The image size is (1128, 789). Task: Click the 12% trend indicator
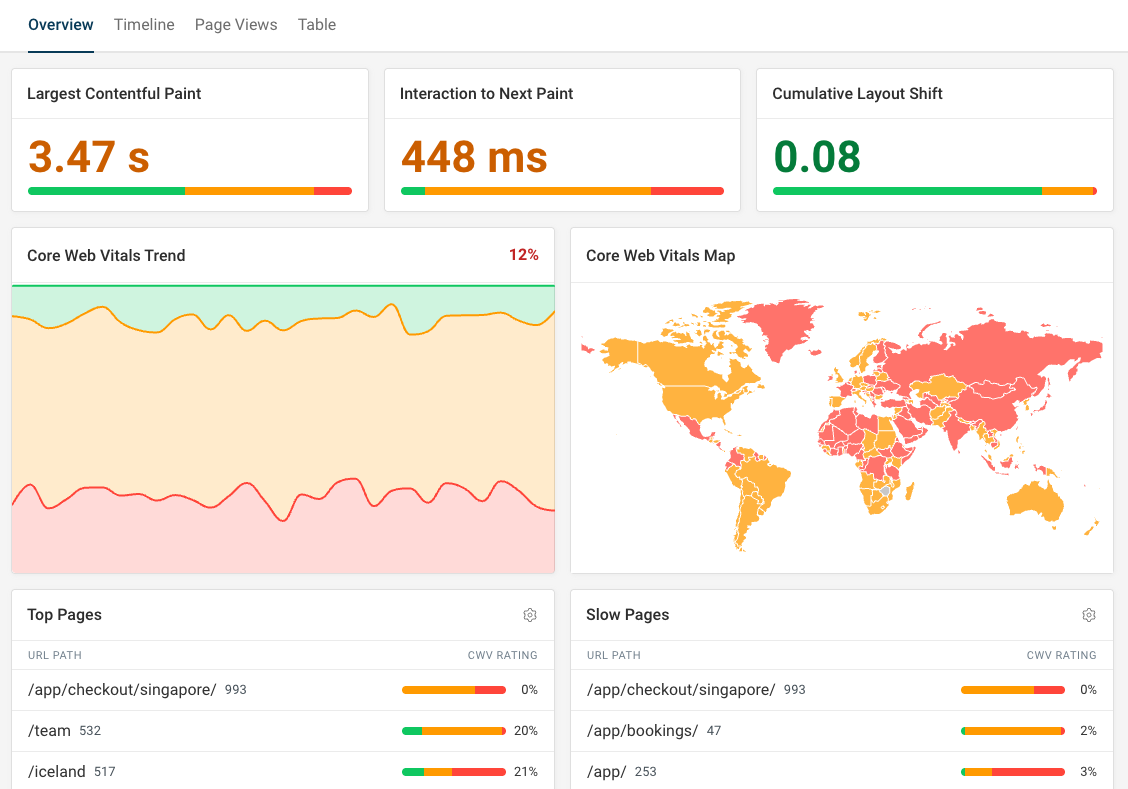524,255
